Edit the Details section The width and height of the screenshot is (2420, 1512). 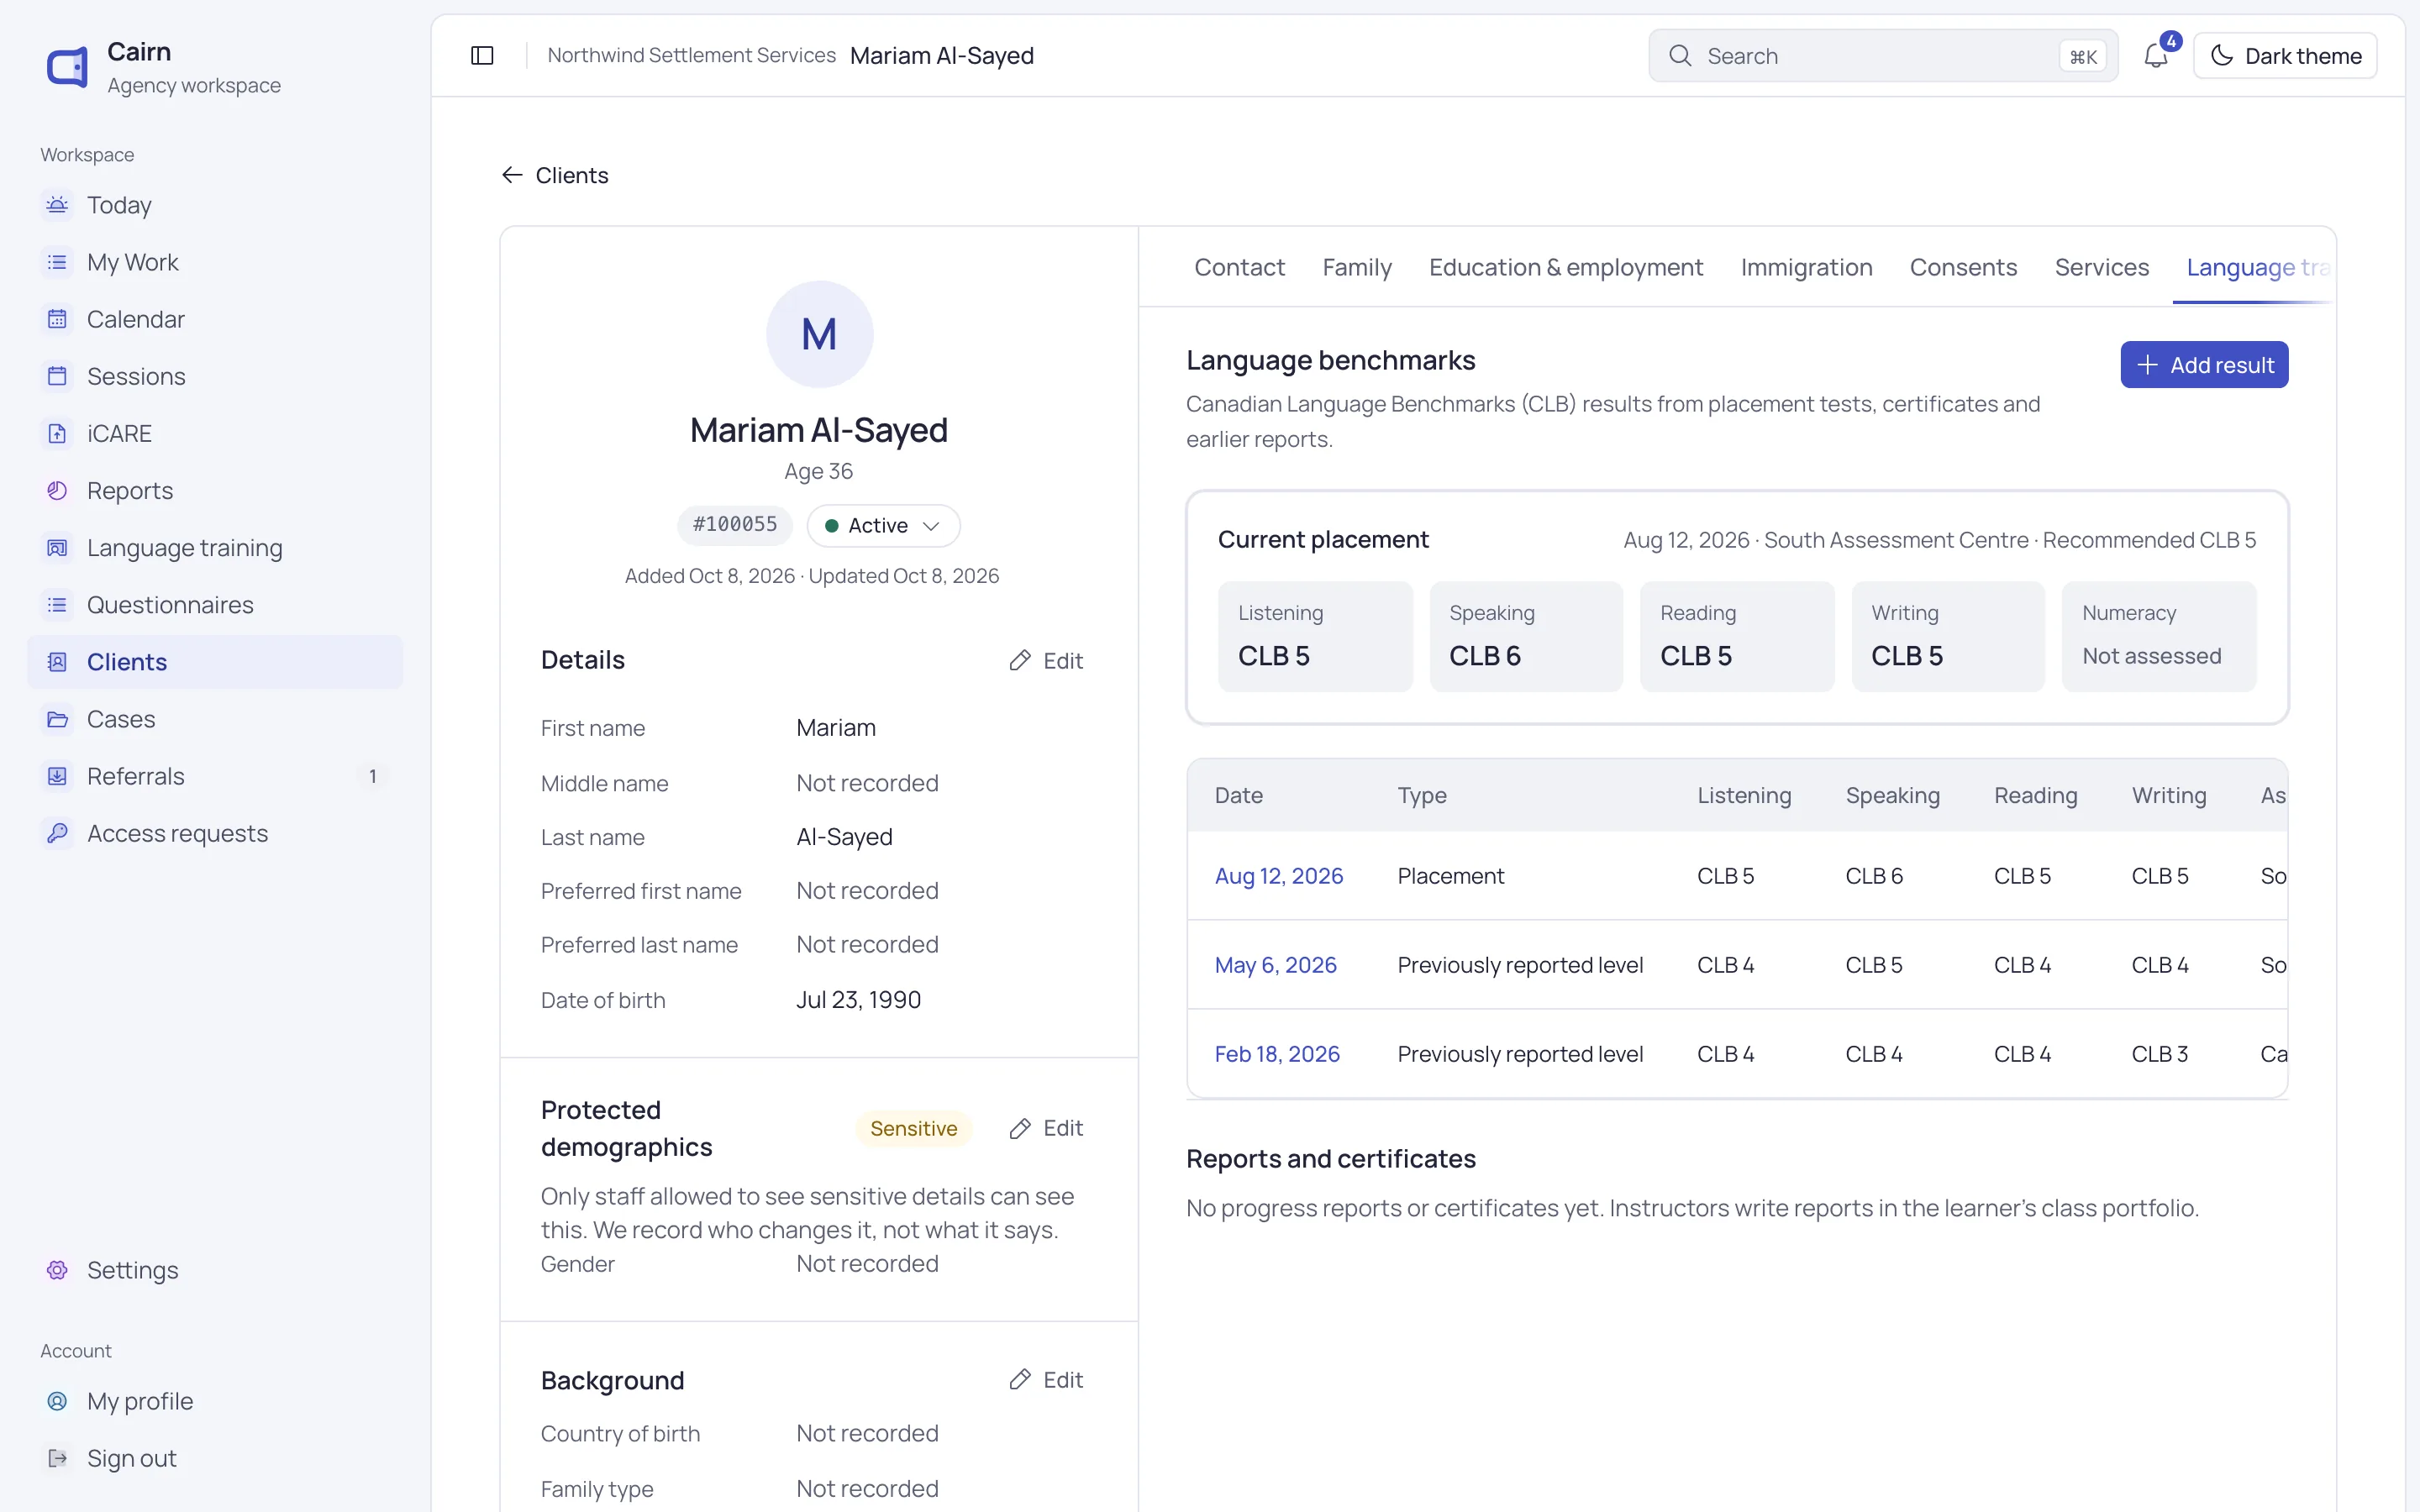(1046, 661)
